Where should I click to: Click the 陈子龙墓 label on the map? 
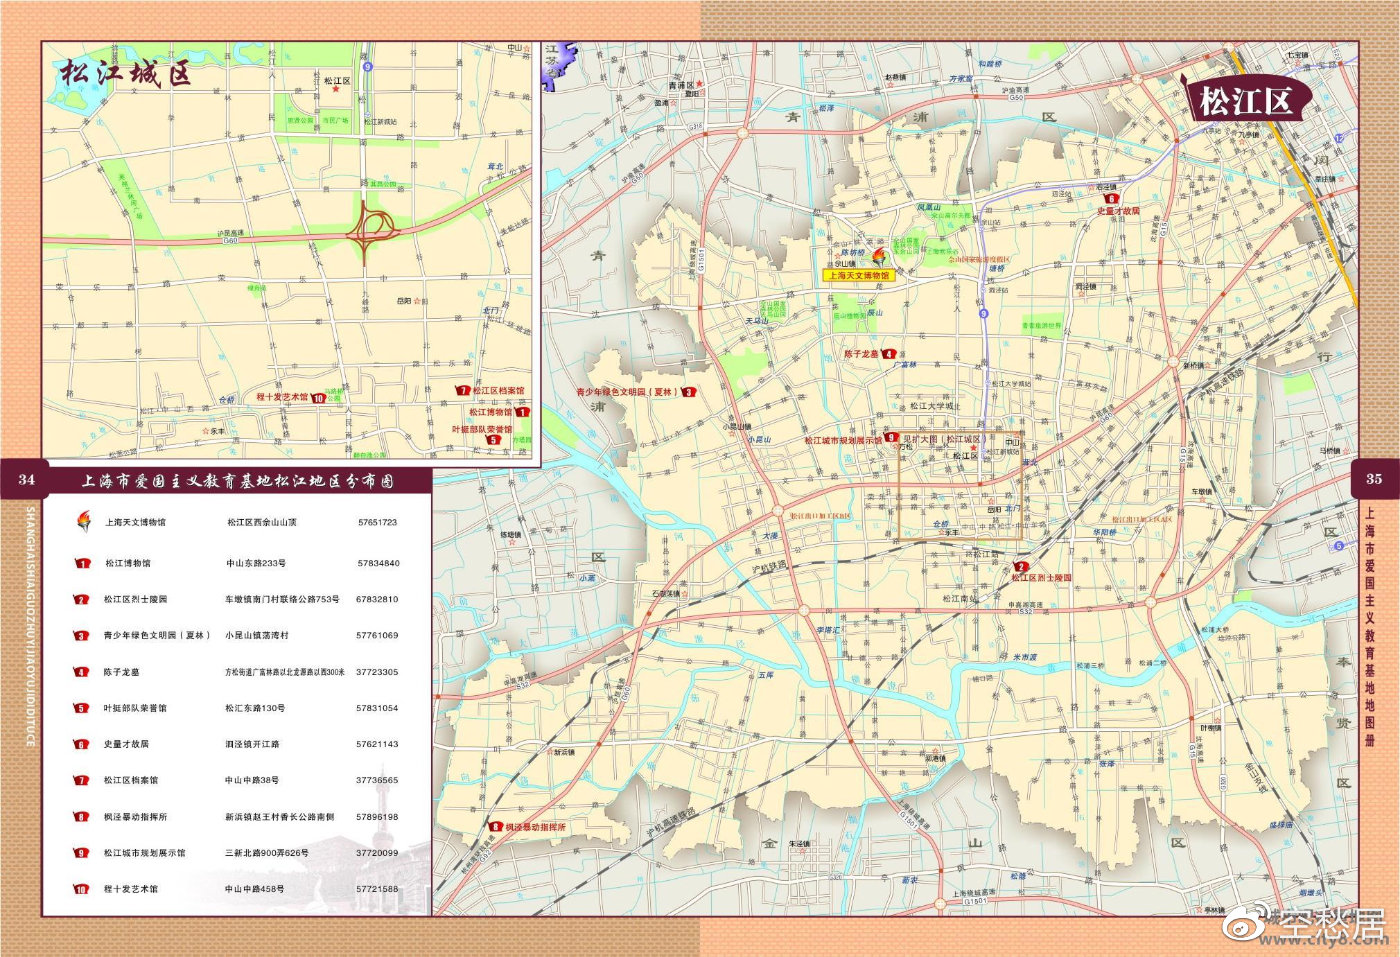(x=861, y=354)
